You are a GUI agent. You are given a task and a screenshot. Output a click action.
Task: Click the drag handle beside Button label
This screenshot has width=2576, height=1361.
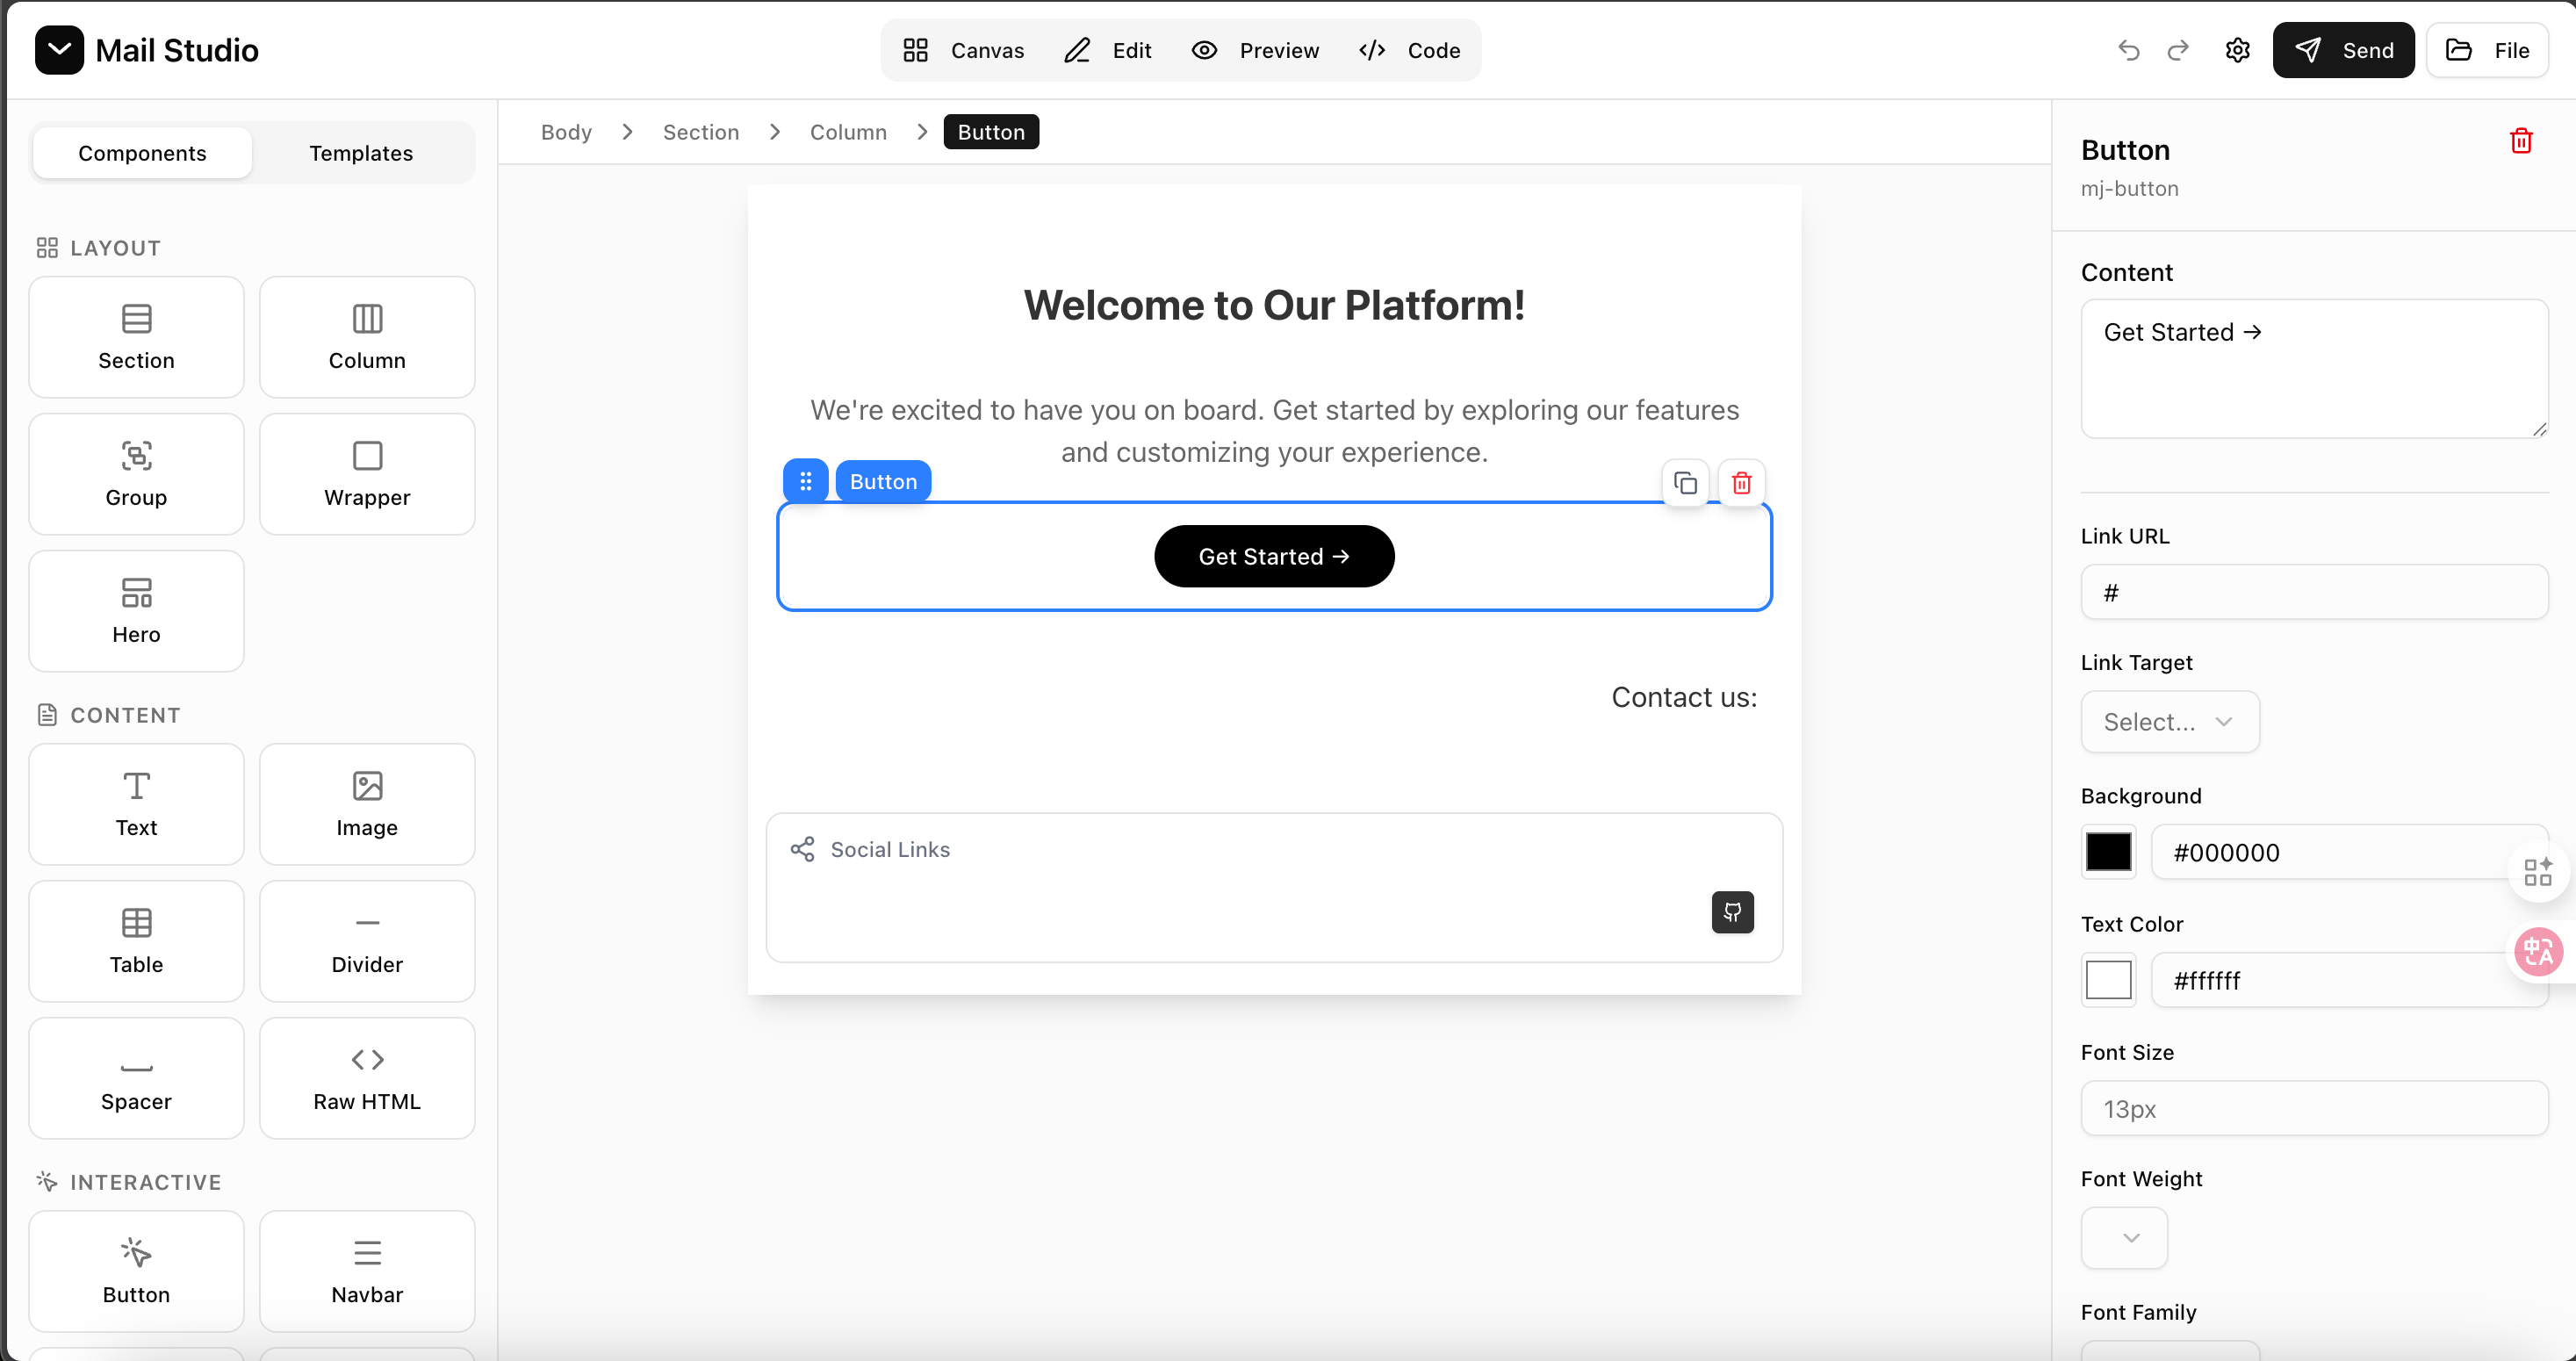pyautogui.click(x=805, y=482)
